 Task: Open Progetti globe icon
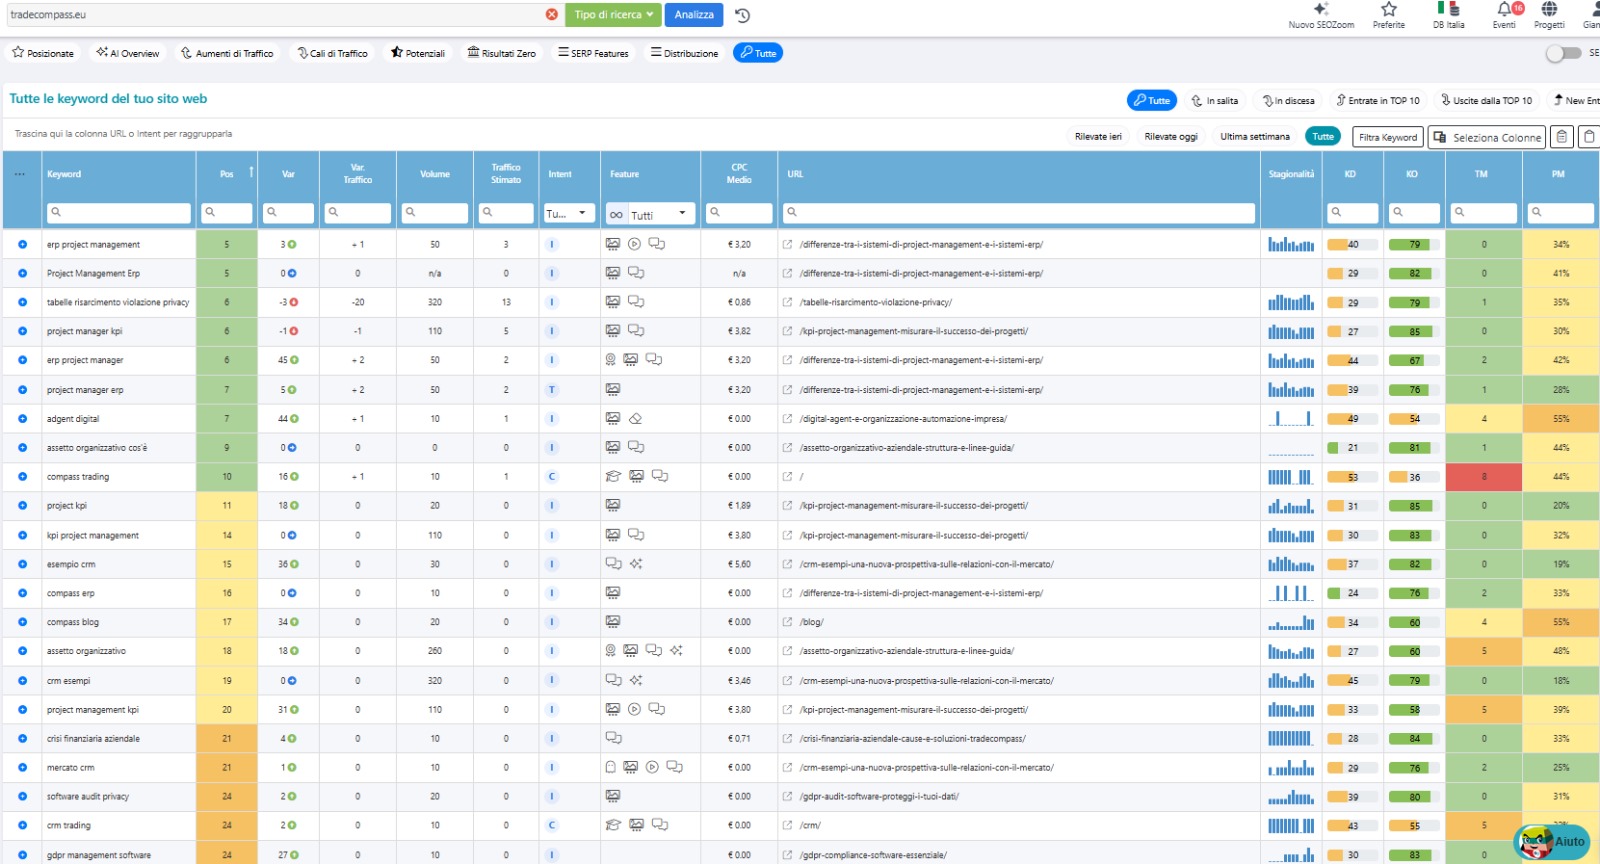(1549, 15)
